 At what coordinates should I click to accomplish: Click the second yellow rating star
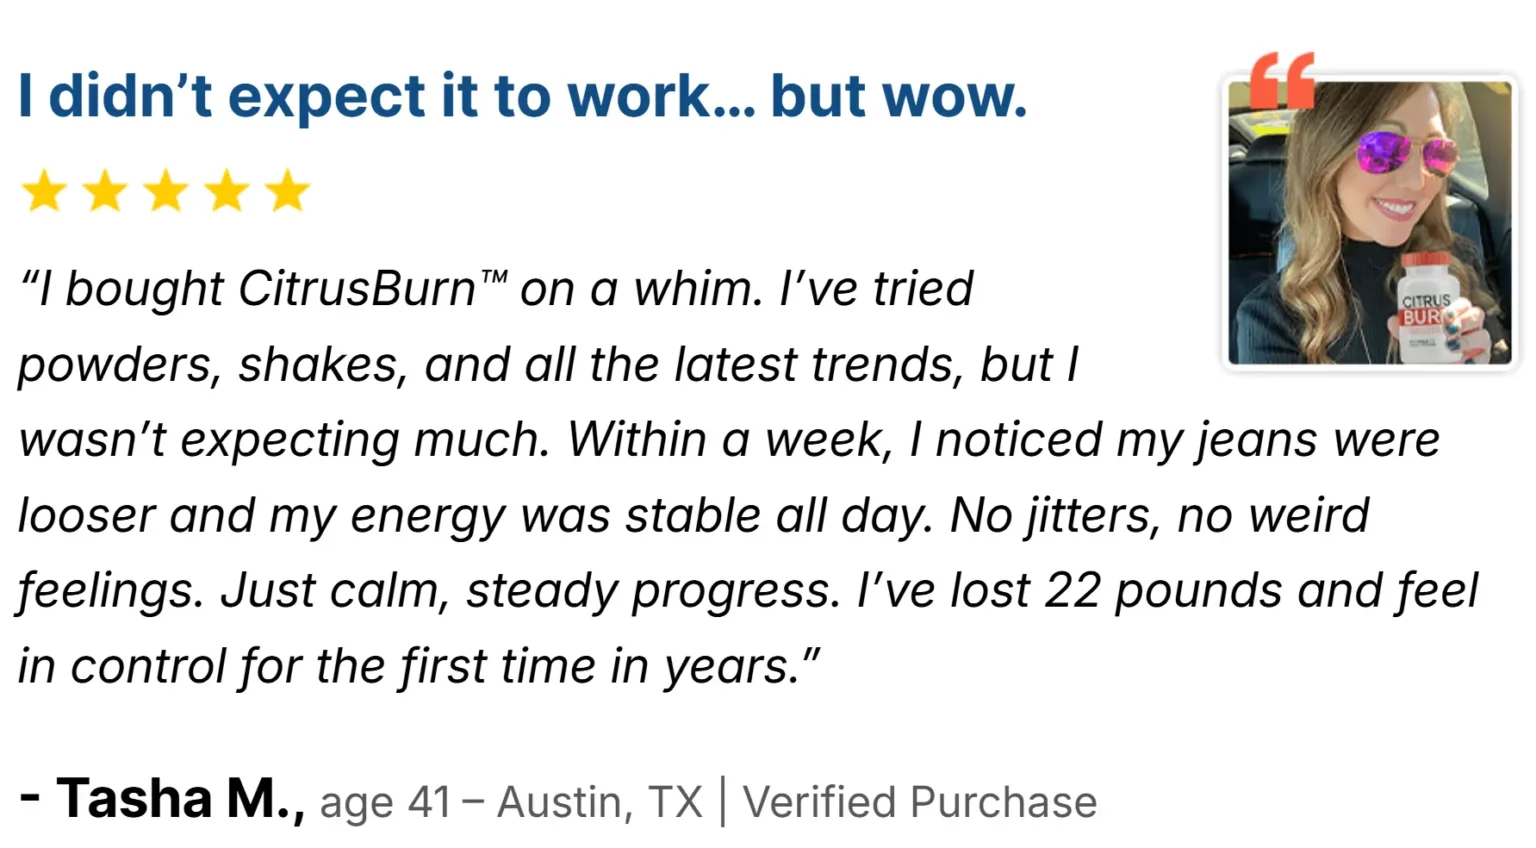click(x=105, y=191)
